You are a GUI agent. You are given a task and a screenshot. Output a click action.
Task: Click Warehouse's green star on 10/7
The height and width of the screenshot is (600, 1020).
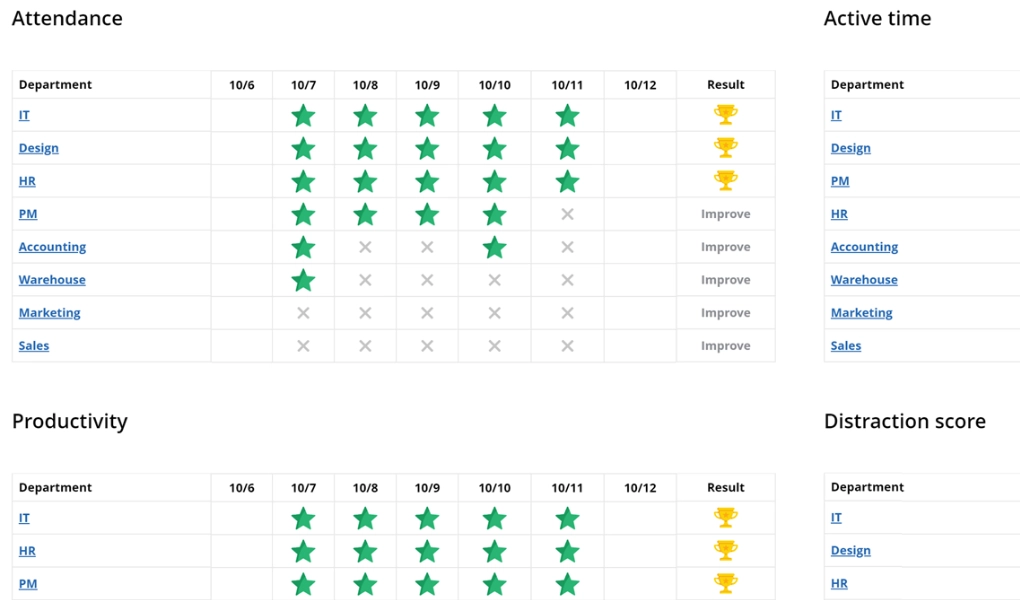coord(303,280)
